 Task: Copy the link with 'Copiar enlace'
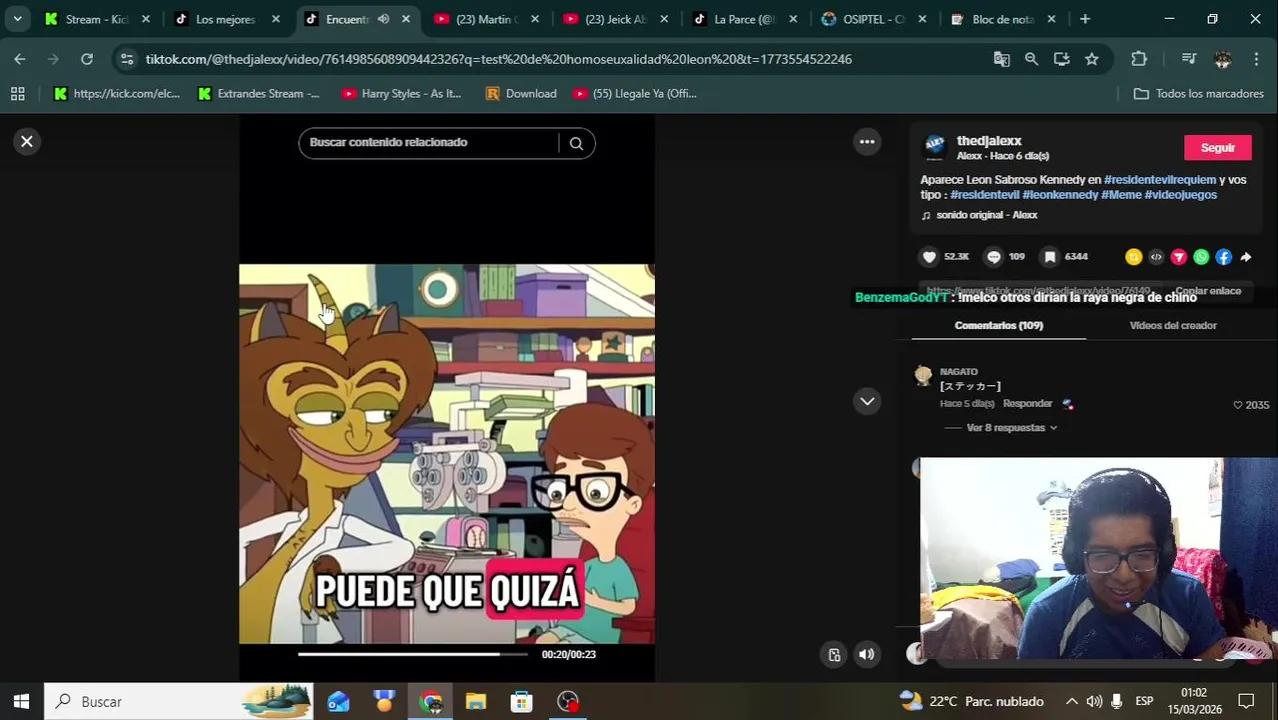click(x=1208, y=291)
